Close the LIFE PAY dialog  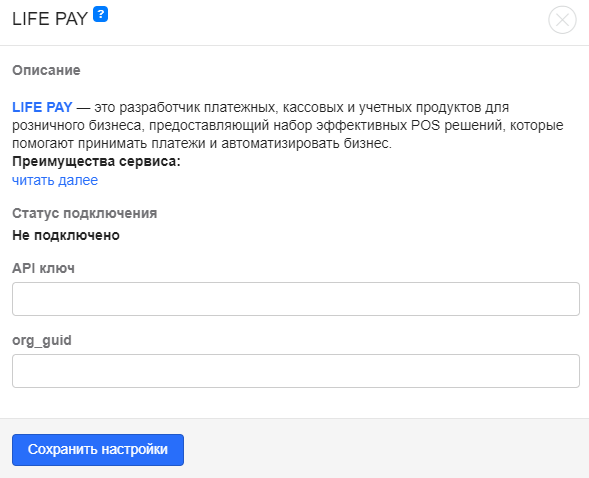click(562, 20)
